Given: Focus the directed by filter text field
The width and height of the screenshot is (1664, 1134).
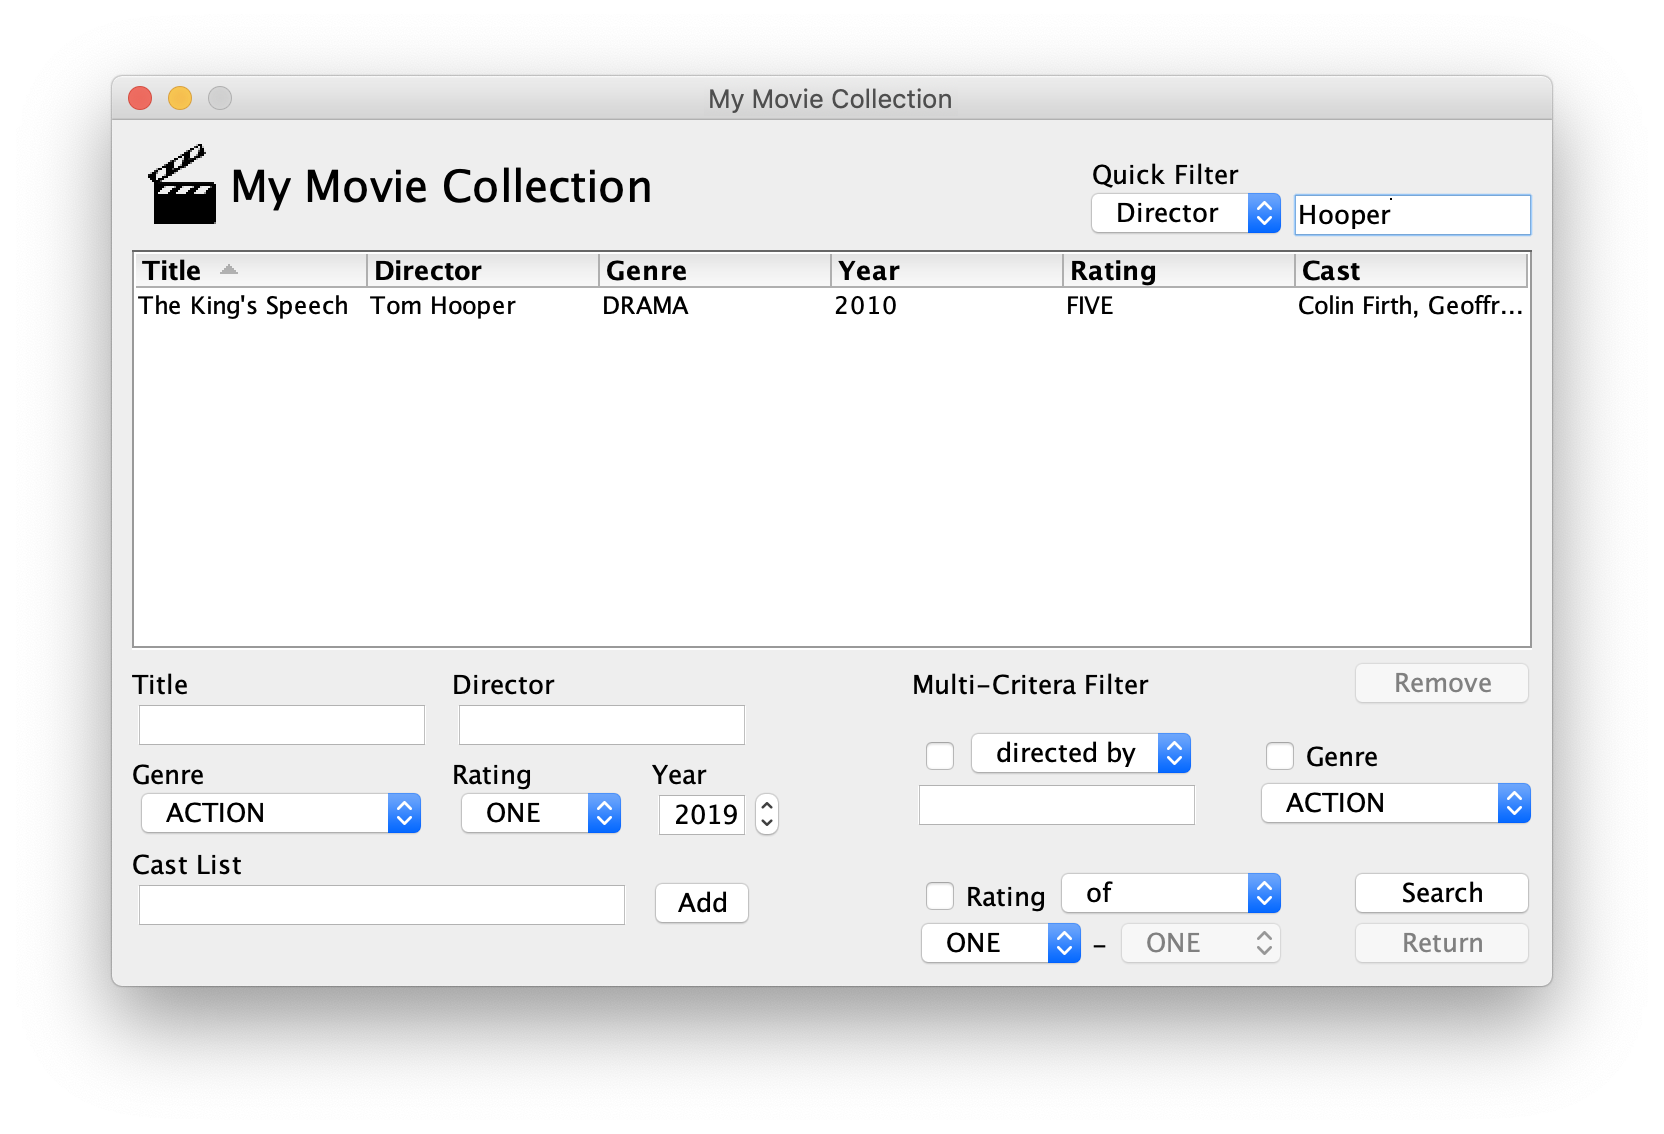Looking at the screenshot, I should (1057, 805).
